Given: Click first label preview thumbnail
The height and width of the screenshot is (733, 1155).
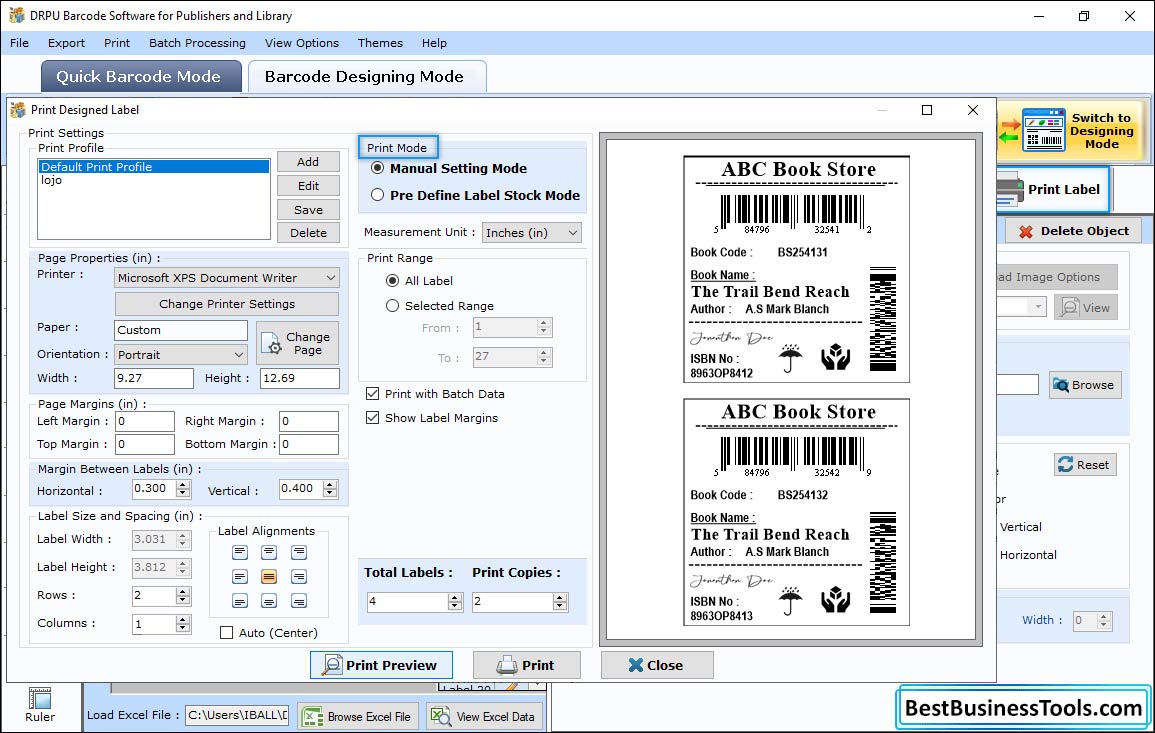Looking at the screenshot, I should (796, 269).
